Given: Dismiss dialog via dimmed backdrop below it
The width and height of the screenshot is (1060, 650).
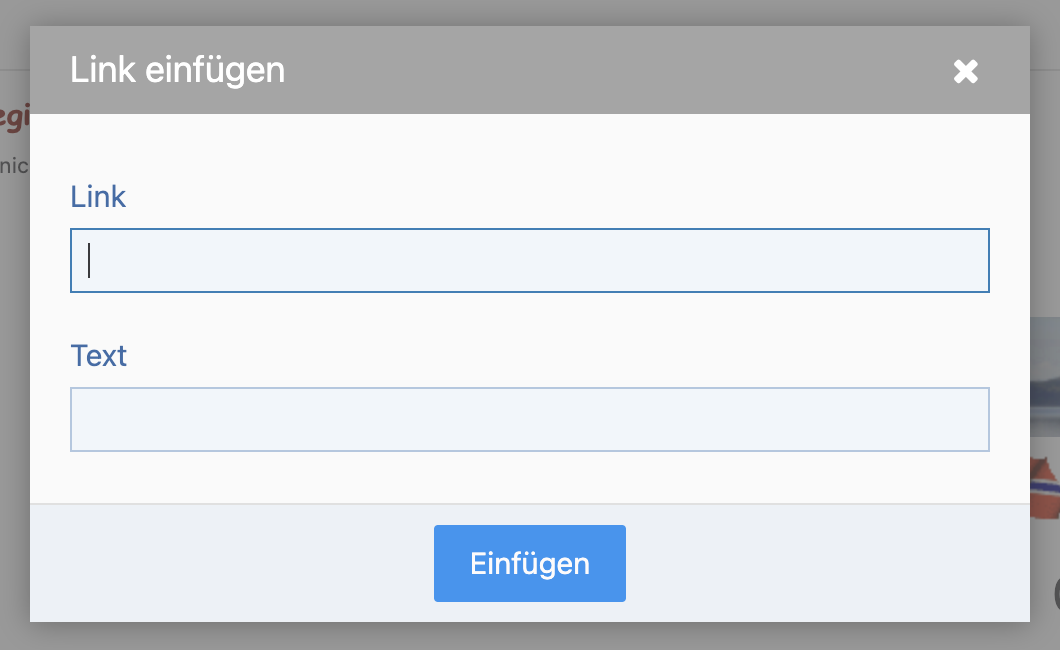Looking at the screenshot, I should (530, 636).
